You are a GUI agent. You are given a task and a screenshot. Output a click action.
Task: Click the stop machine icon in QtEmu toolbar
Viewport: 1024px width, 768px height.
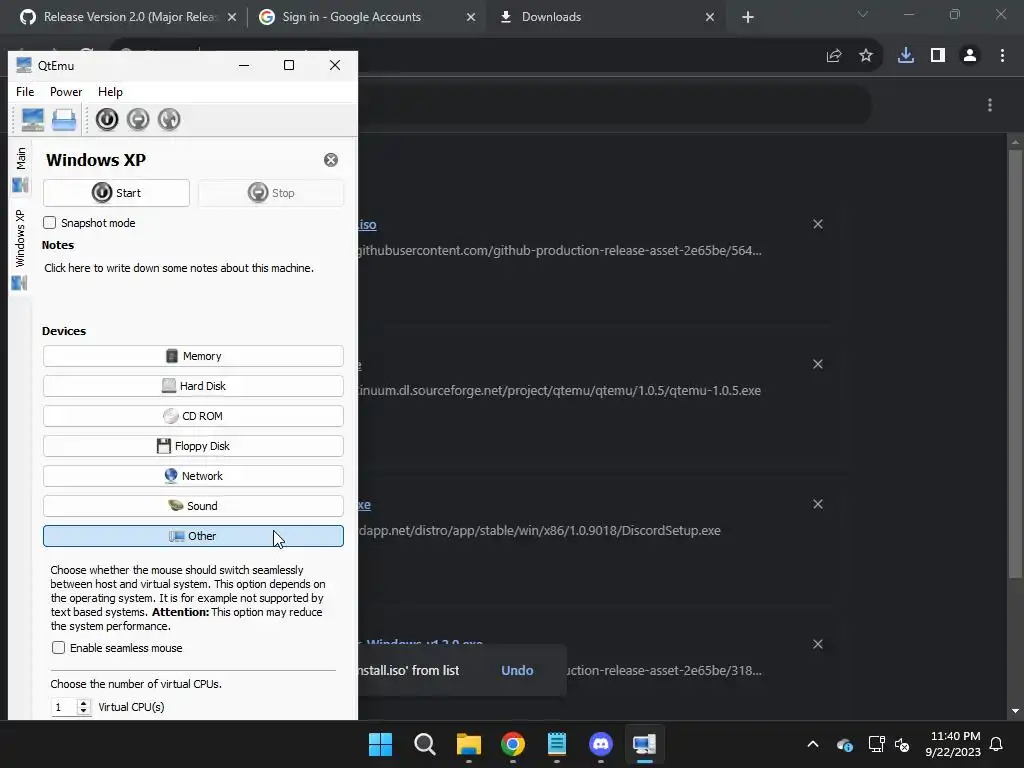point(138,119)
